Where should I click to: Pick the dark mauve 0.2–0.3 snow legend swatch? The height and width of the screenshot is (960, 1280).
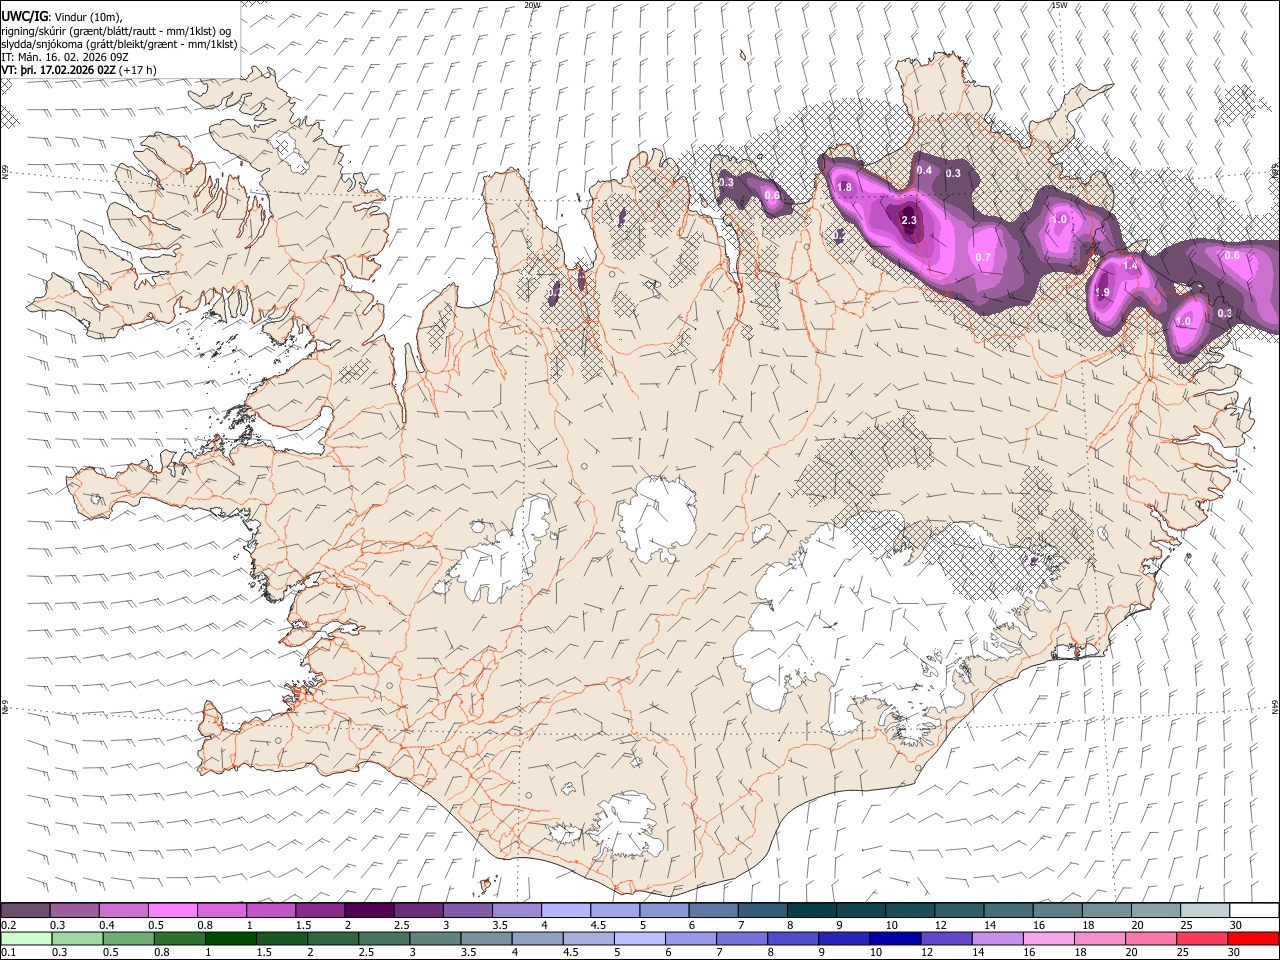click(x=26, y=910)
